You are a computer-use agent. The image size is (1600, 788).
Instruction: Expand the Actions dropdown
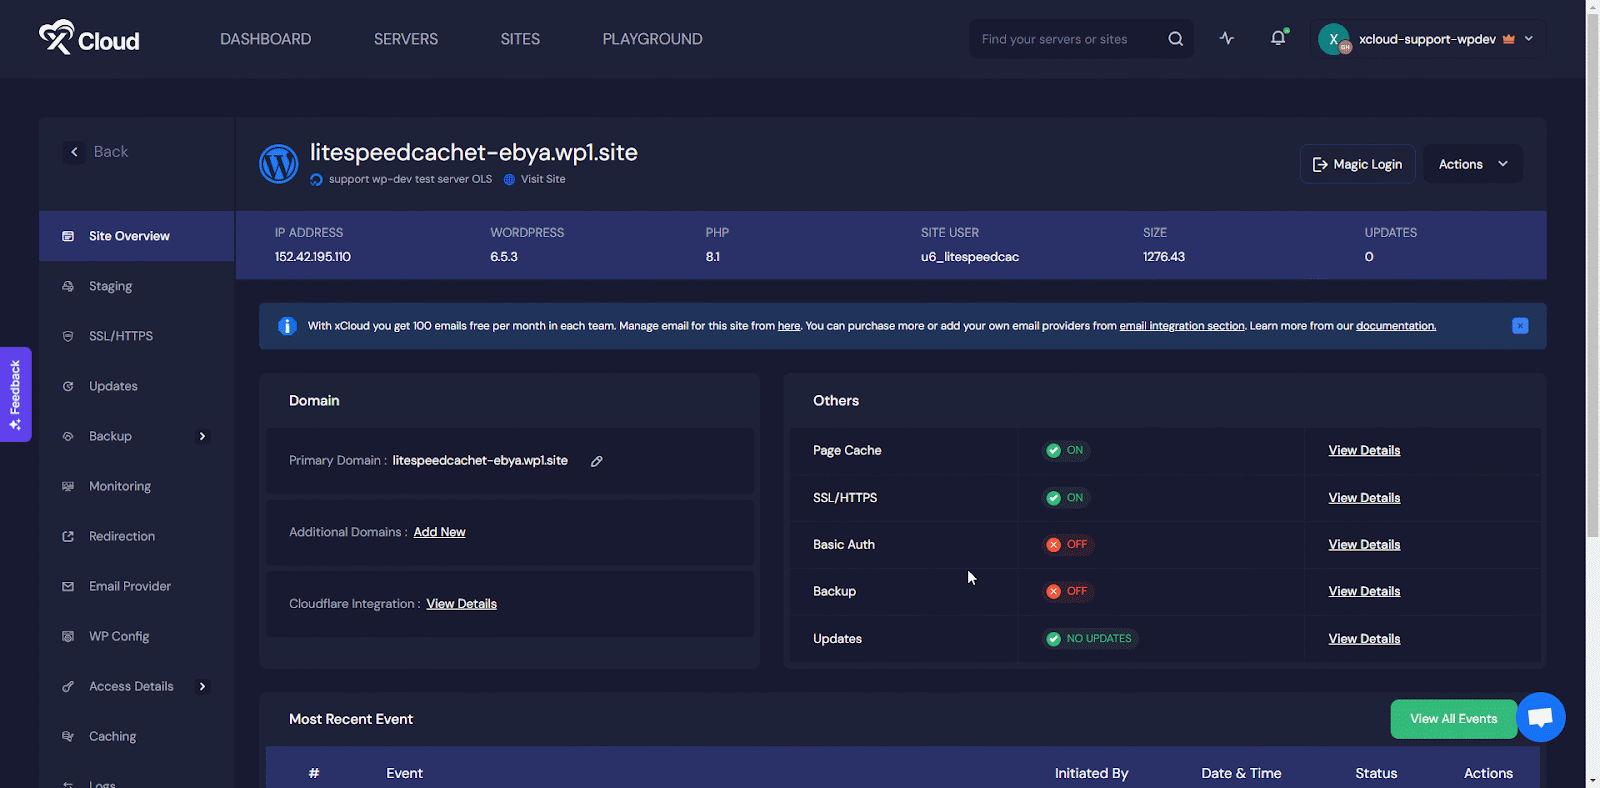[x=1472, y=164]
